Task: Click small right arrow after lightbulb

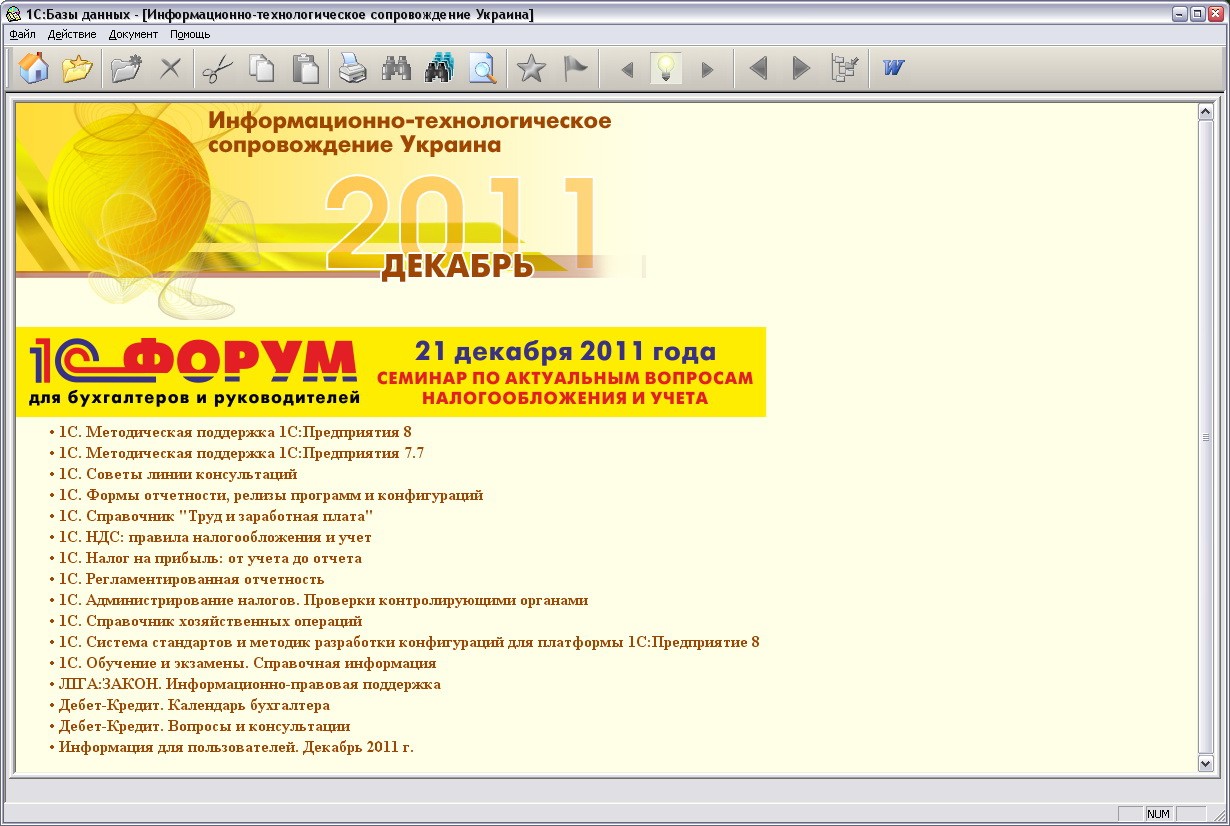Action: pyautogui.click(x=707, y=70)
